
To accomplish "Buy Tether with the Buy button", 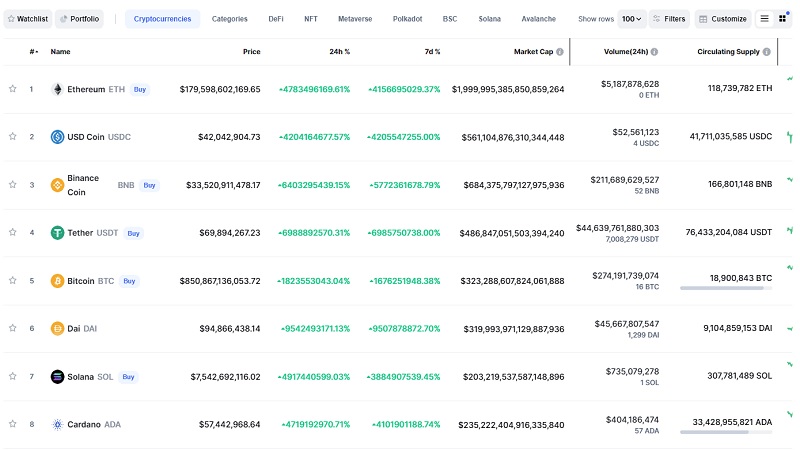I will (x=134, y=233).
